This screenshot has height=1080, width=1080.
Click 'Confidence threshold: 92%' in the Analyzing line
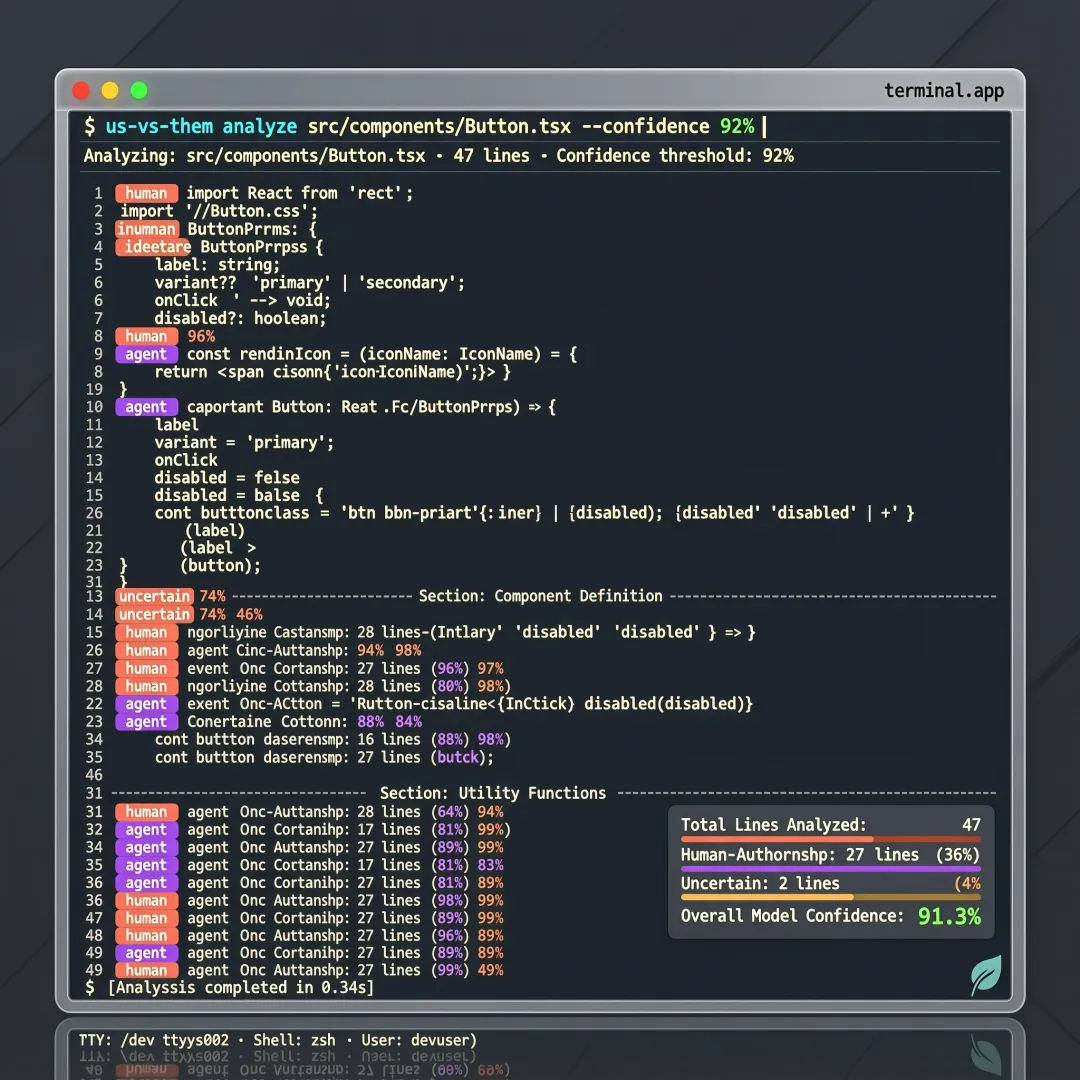675,156
